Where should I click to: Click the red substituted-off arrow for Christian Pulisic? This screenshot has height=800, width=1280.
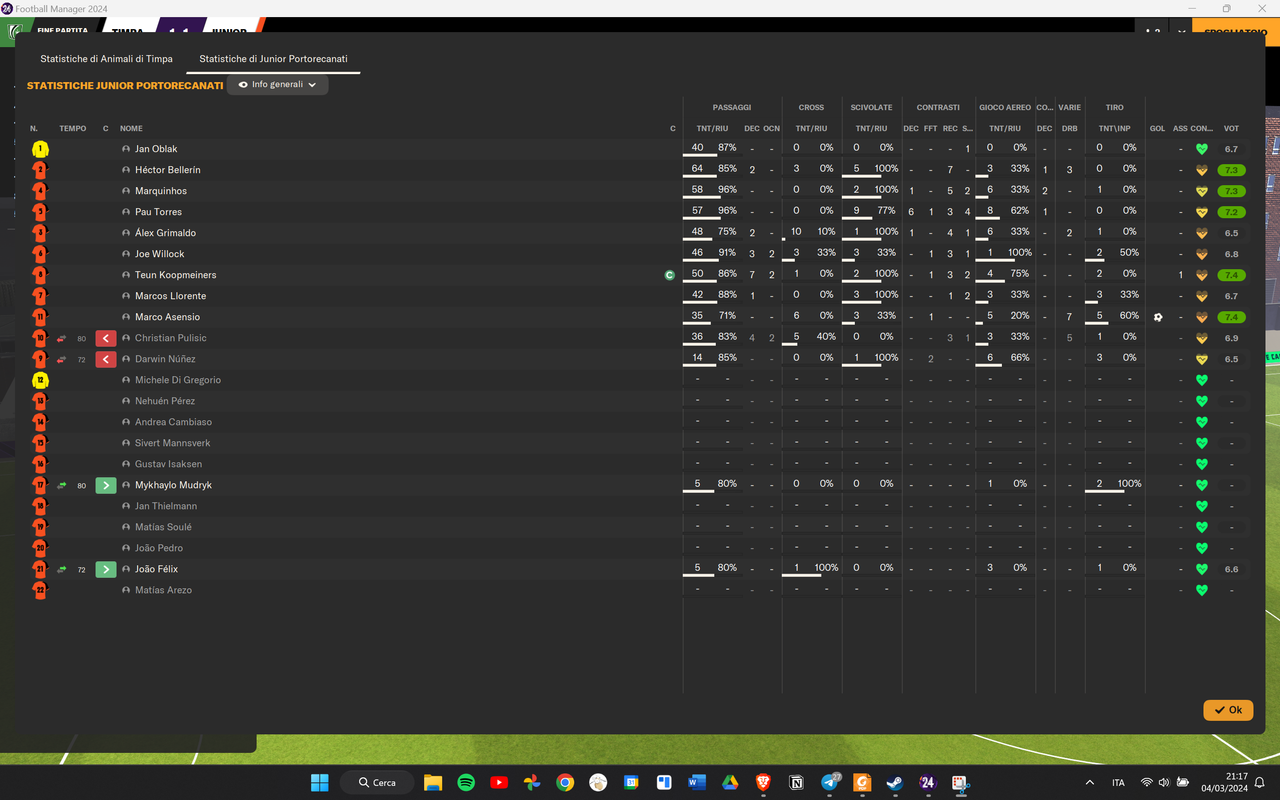62,338
